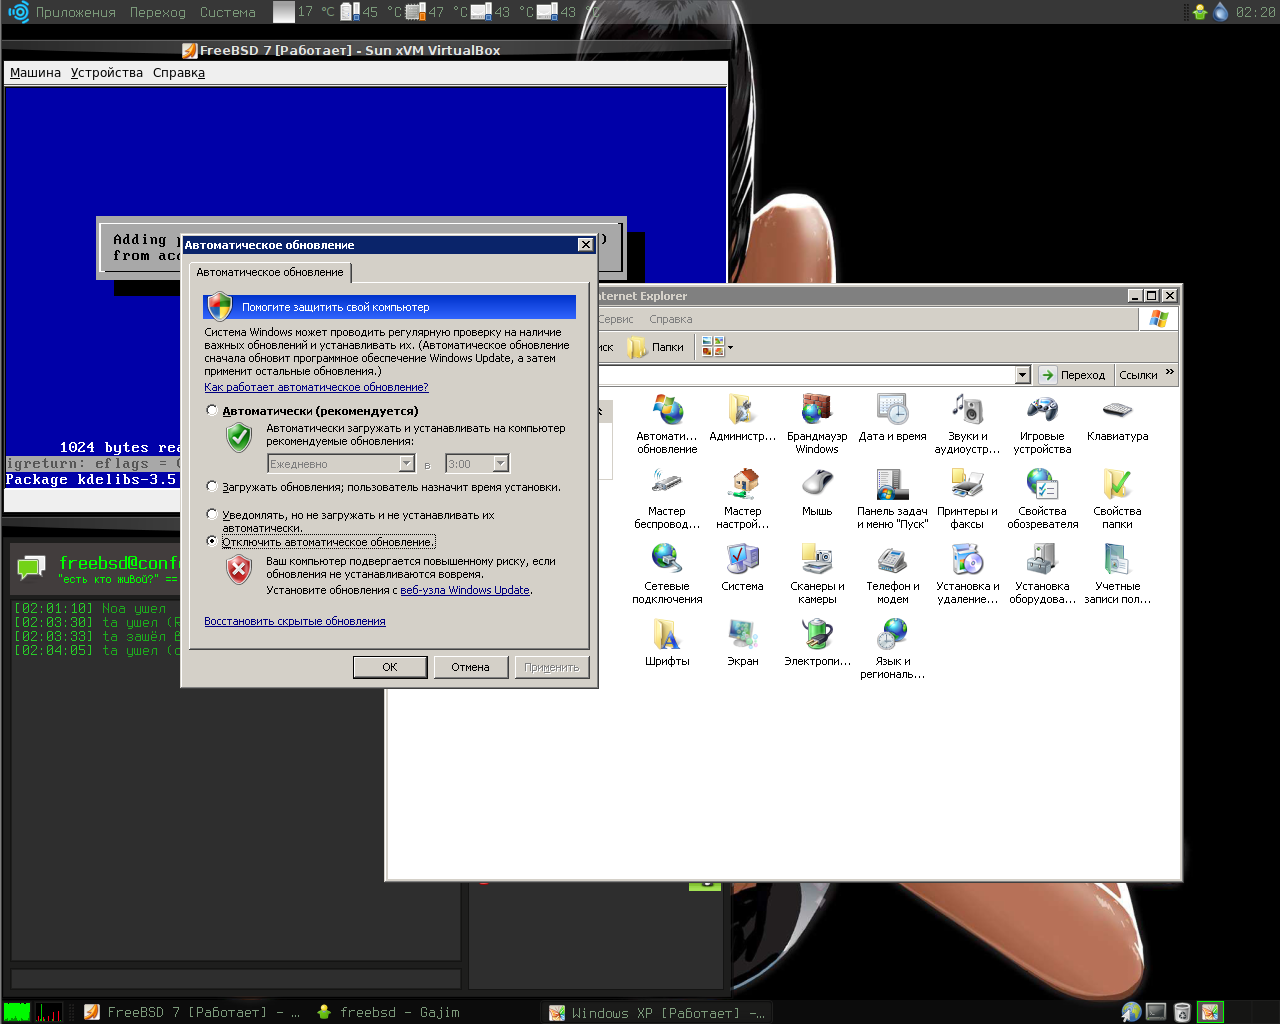Open Устройства menu in VirtualBox
This screenshot has height=1024, width=1280.
pyautogui.click(x=107, y=73)
